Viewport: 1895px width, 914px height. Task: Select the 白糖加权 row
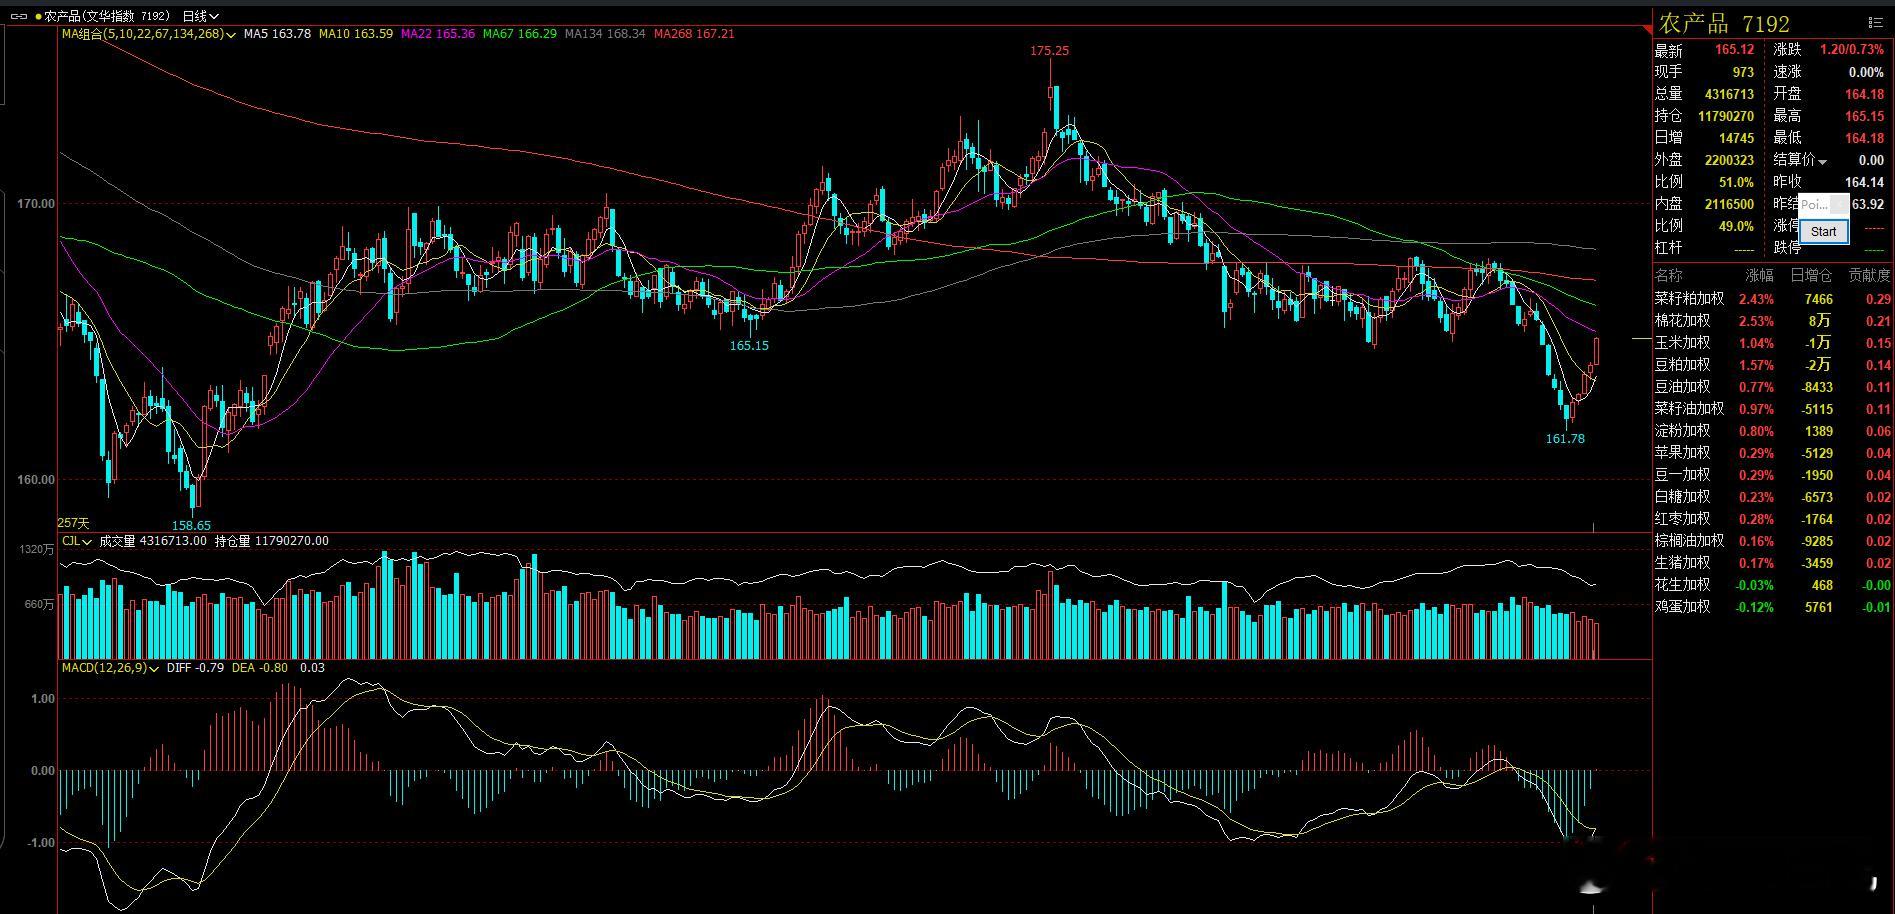point(1773,497)
